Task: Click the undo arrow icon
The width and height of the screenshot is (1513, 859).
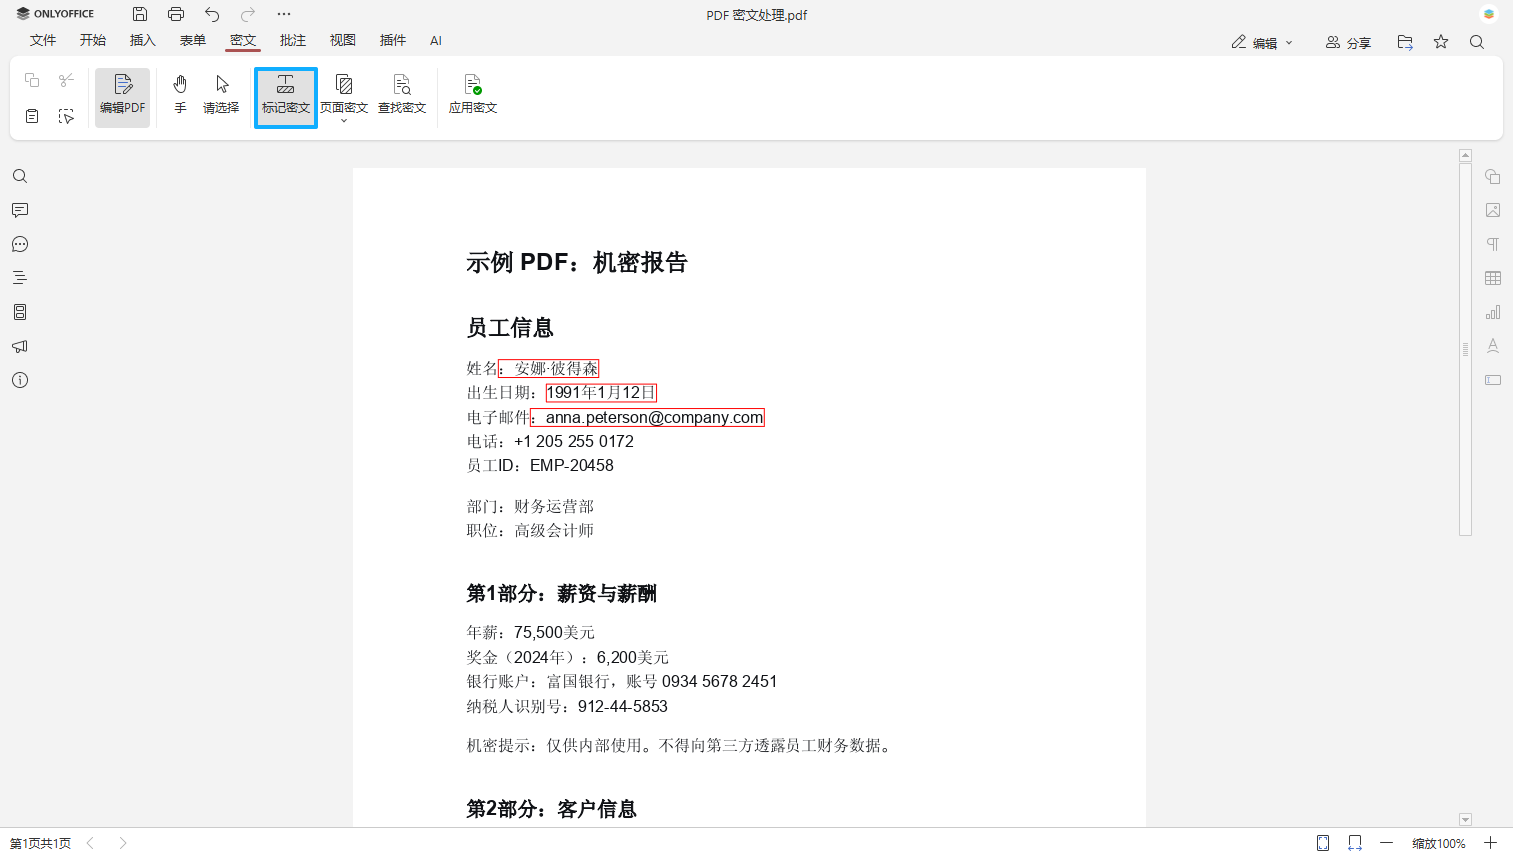Action: click(210, 14)
